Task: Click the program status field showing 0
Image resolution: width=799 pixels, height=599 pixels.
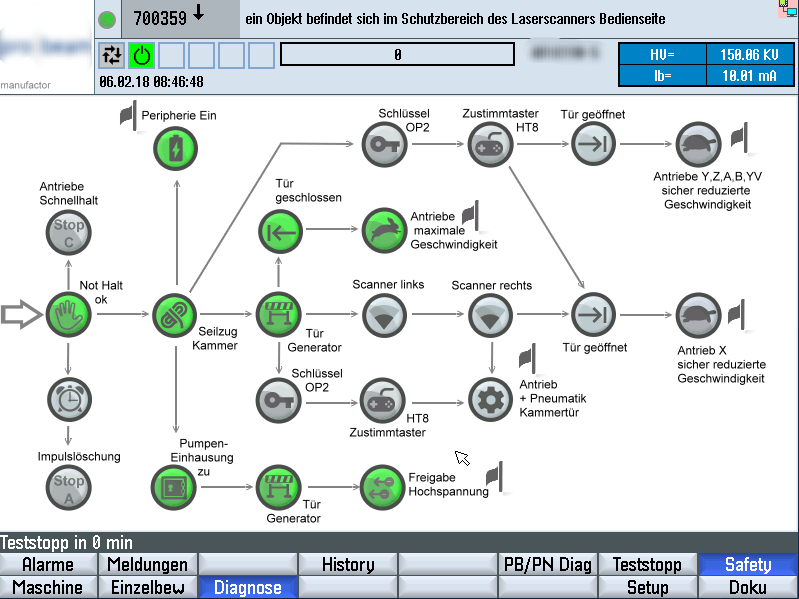Action: (x=397, y=55)
